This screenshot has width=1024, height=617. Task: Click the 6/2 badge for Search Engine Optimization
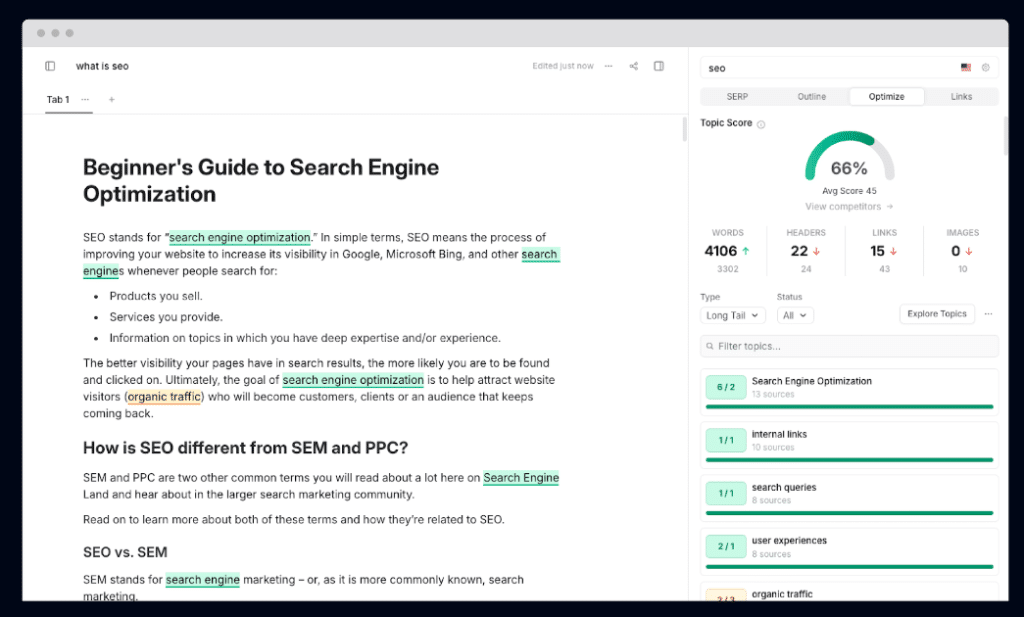726,387
